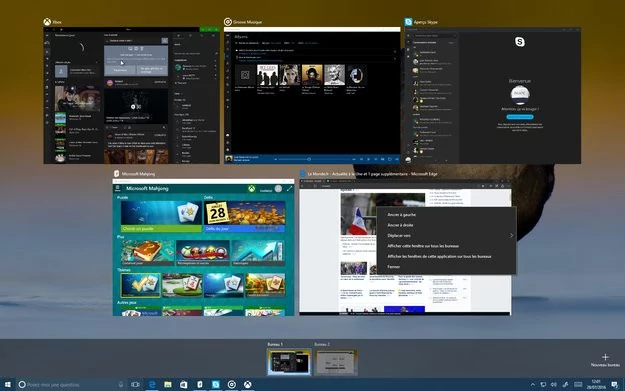Image resolution: width=625 pixels, height=391 pixels.
Task: Click the full-screen arrow icon in Mahjong
Action: (x=290, y=189)
